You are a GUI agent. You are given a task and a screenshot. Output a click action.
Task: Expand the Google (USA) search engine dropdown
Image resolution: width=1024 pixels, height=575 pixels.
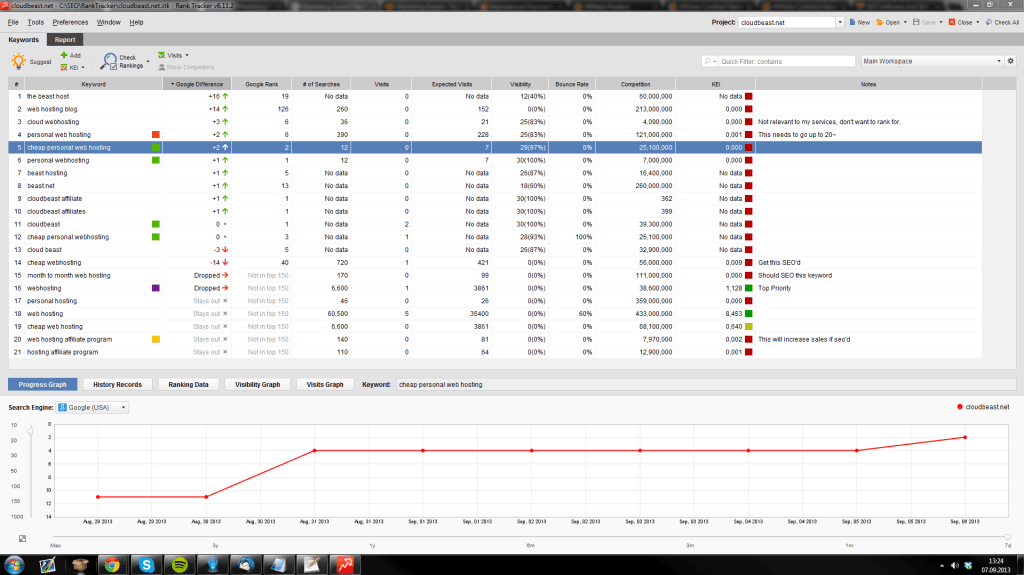[92, 407]
